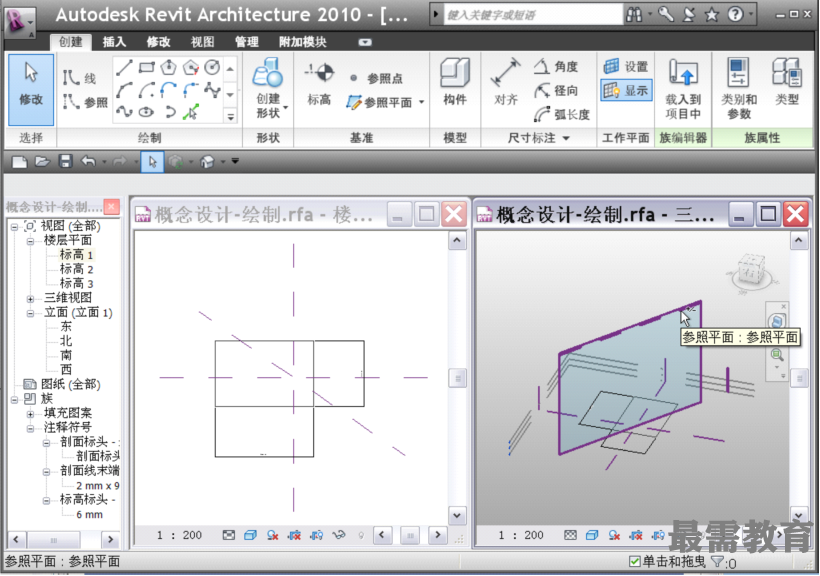Image resolution: width=820 pixels, height=576 pixels.
Task: Click the Reference Plane (参照平面) tool
Action: (380, 103)
